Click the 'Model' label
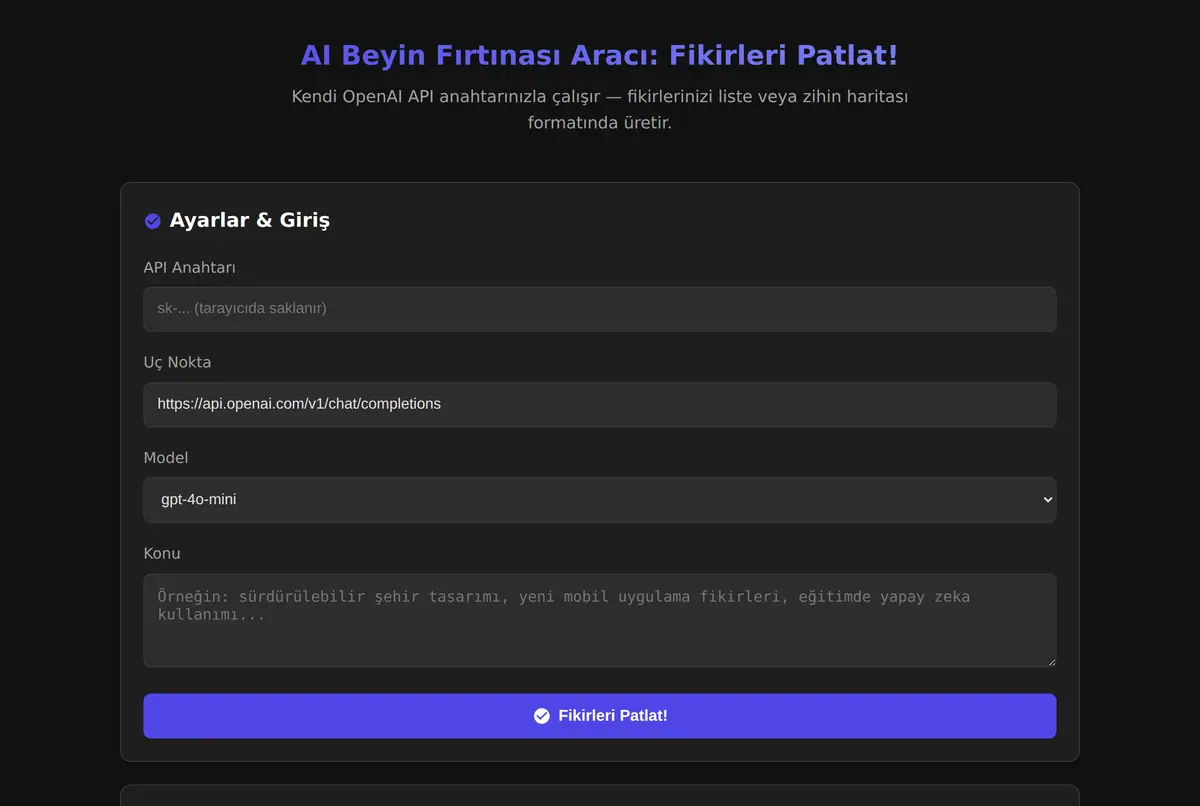Image resolution: width=1200 pixels, height=806 pixels. pyautogui.click(x=166, y=458)
